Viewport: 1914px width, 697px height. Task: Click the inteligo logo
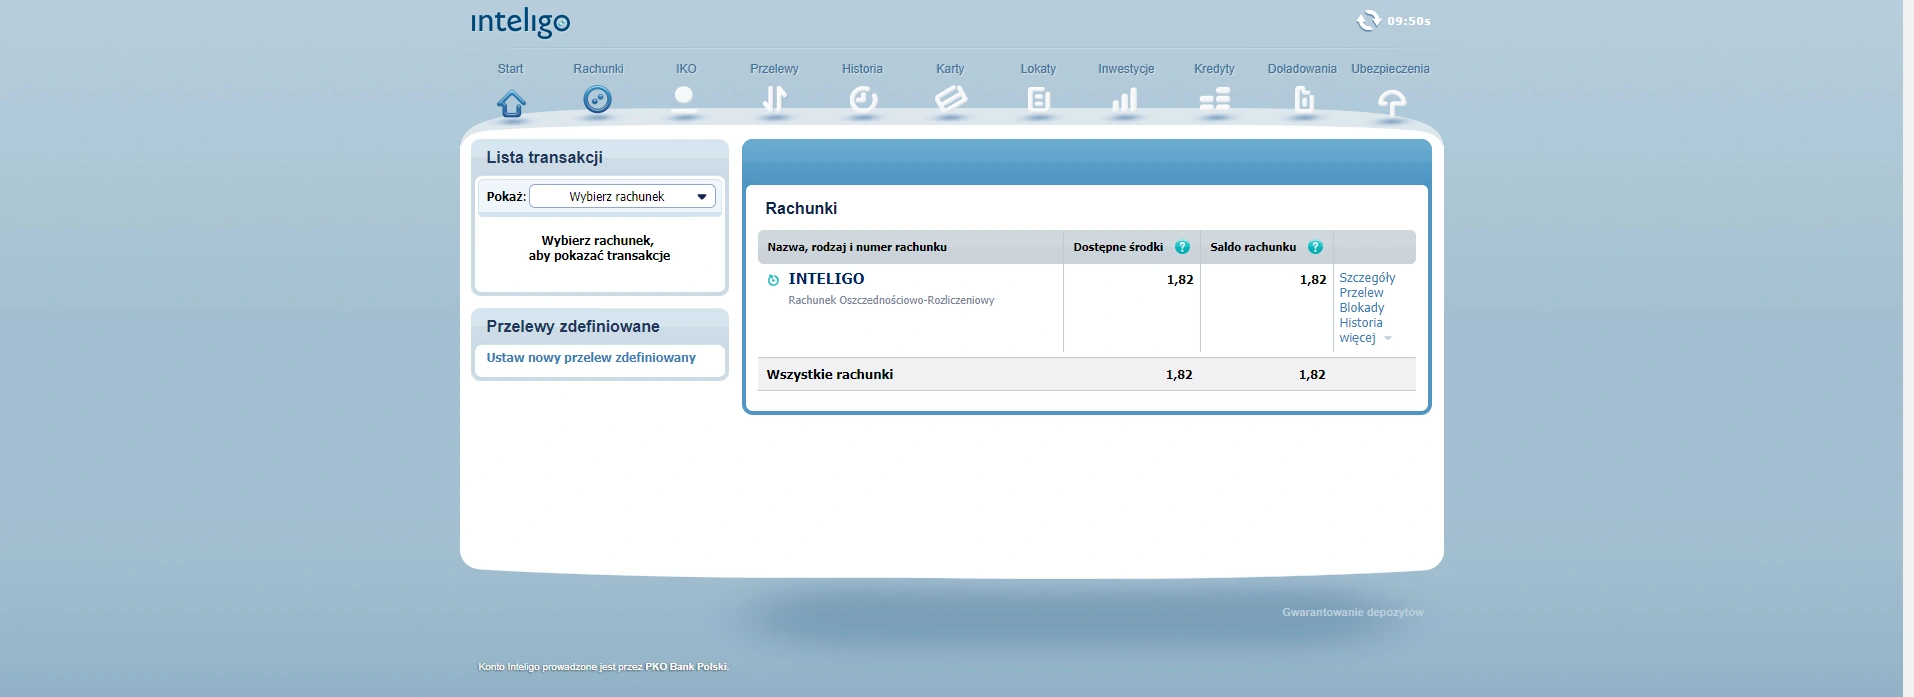coord(520,23)
